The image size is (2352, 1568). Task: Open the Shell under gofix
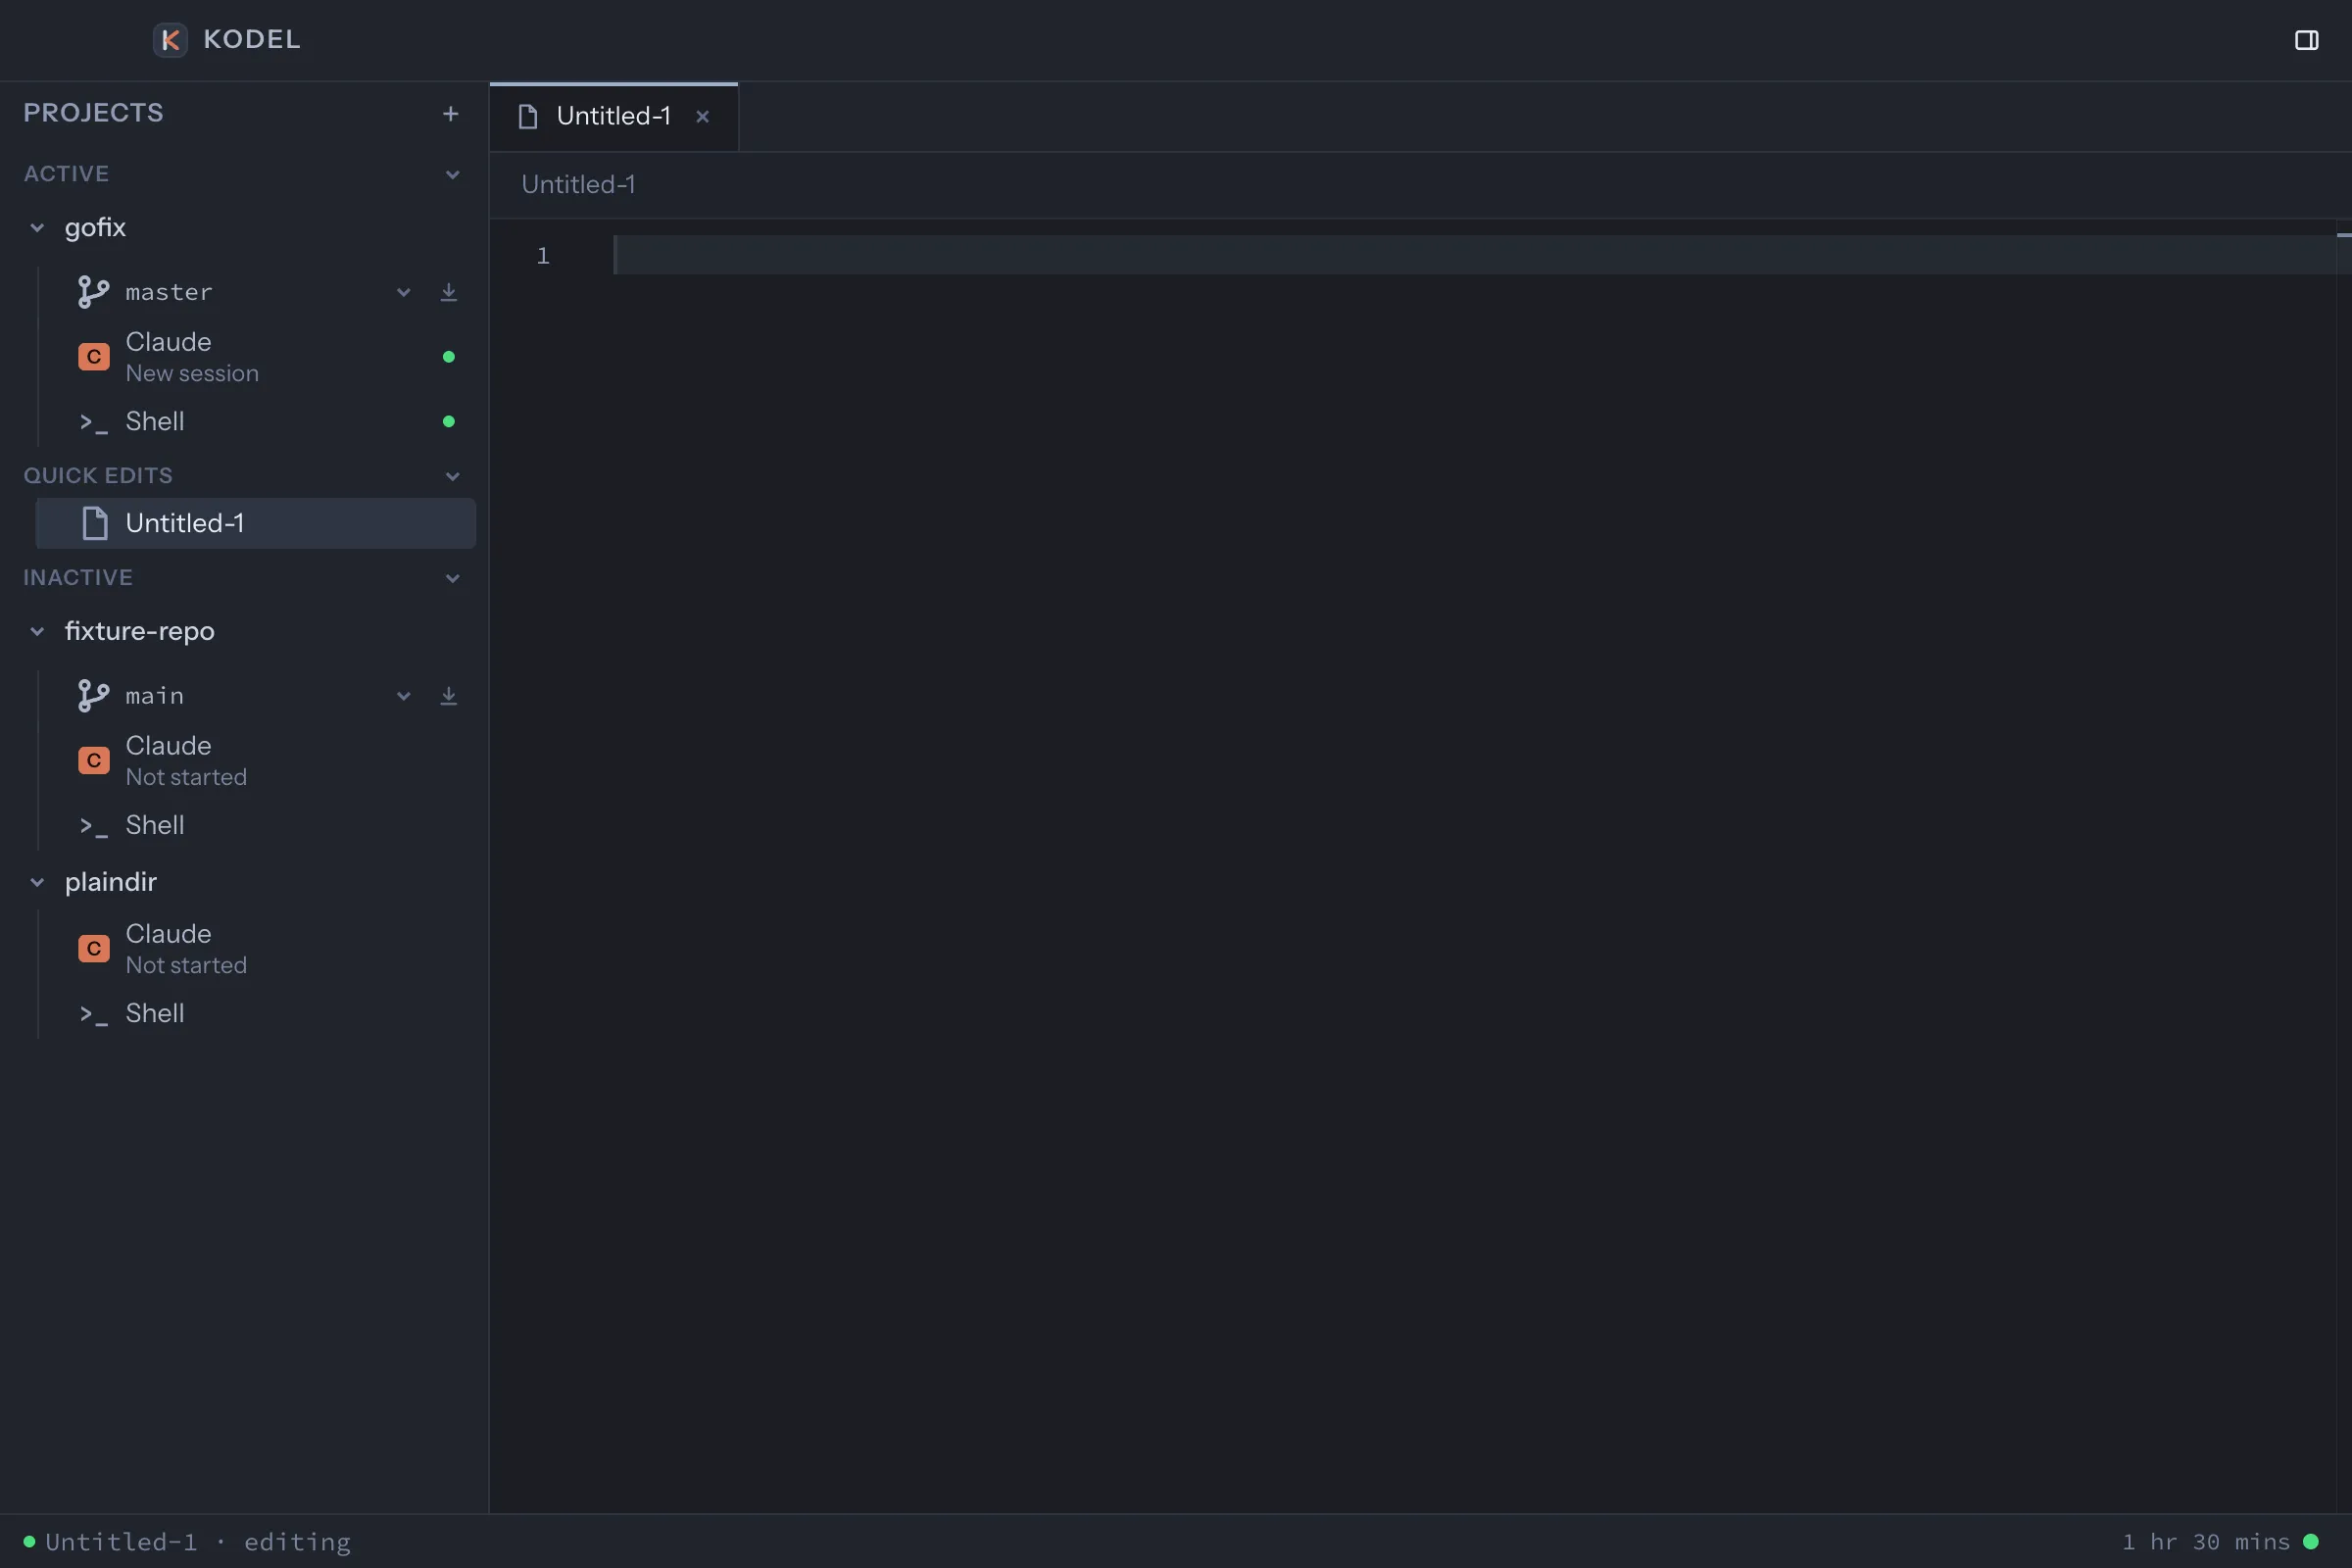click(256, 422)
